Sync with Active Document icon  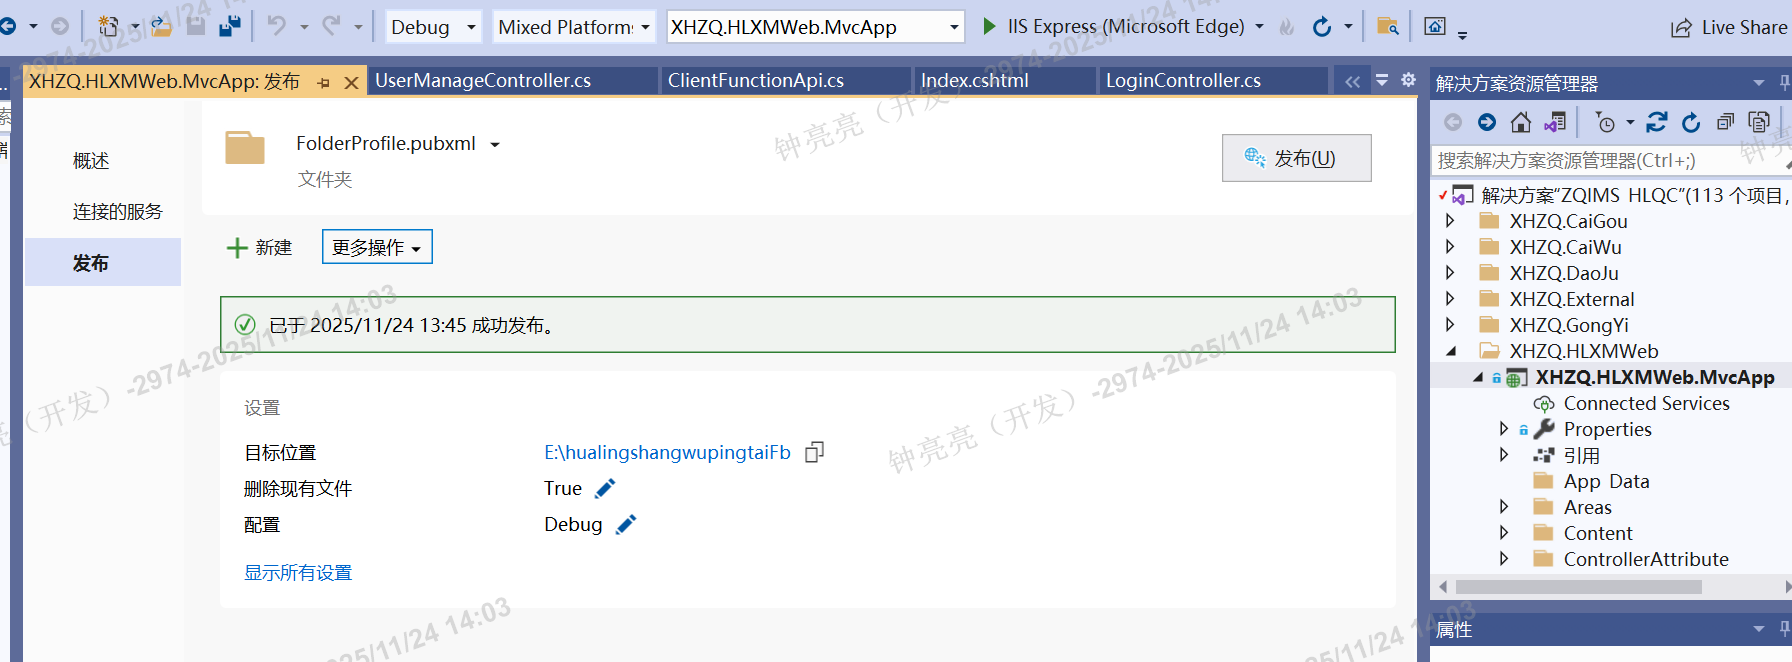[1657, 122]
